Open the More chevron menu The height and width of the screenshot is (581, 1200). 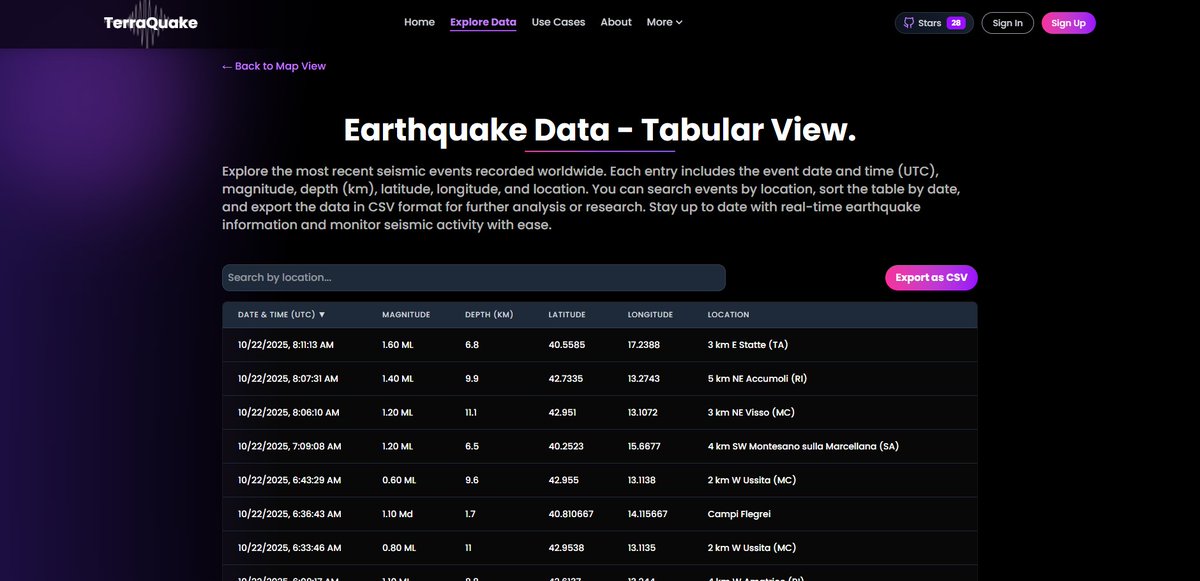coord(679,22)
